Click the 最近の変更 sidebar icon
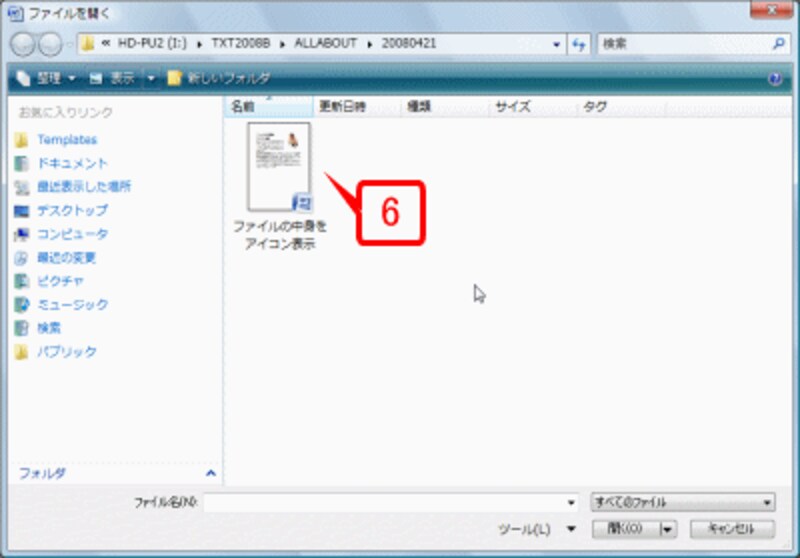The image size is (800, 558). (21, 258)
